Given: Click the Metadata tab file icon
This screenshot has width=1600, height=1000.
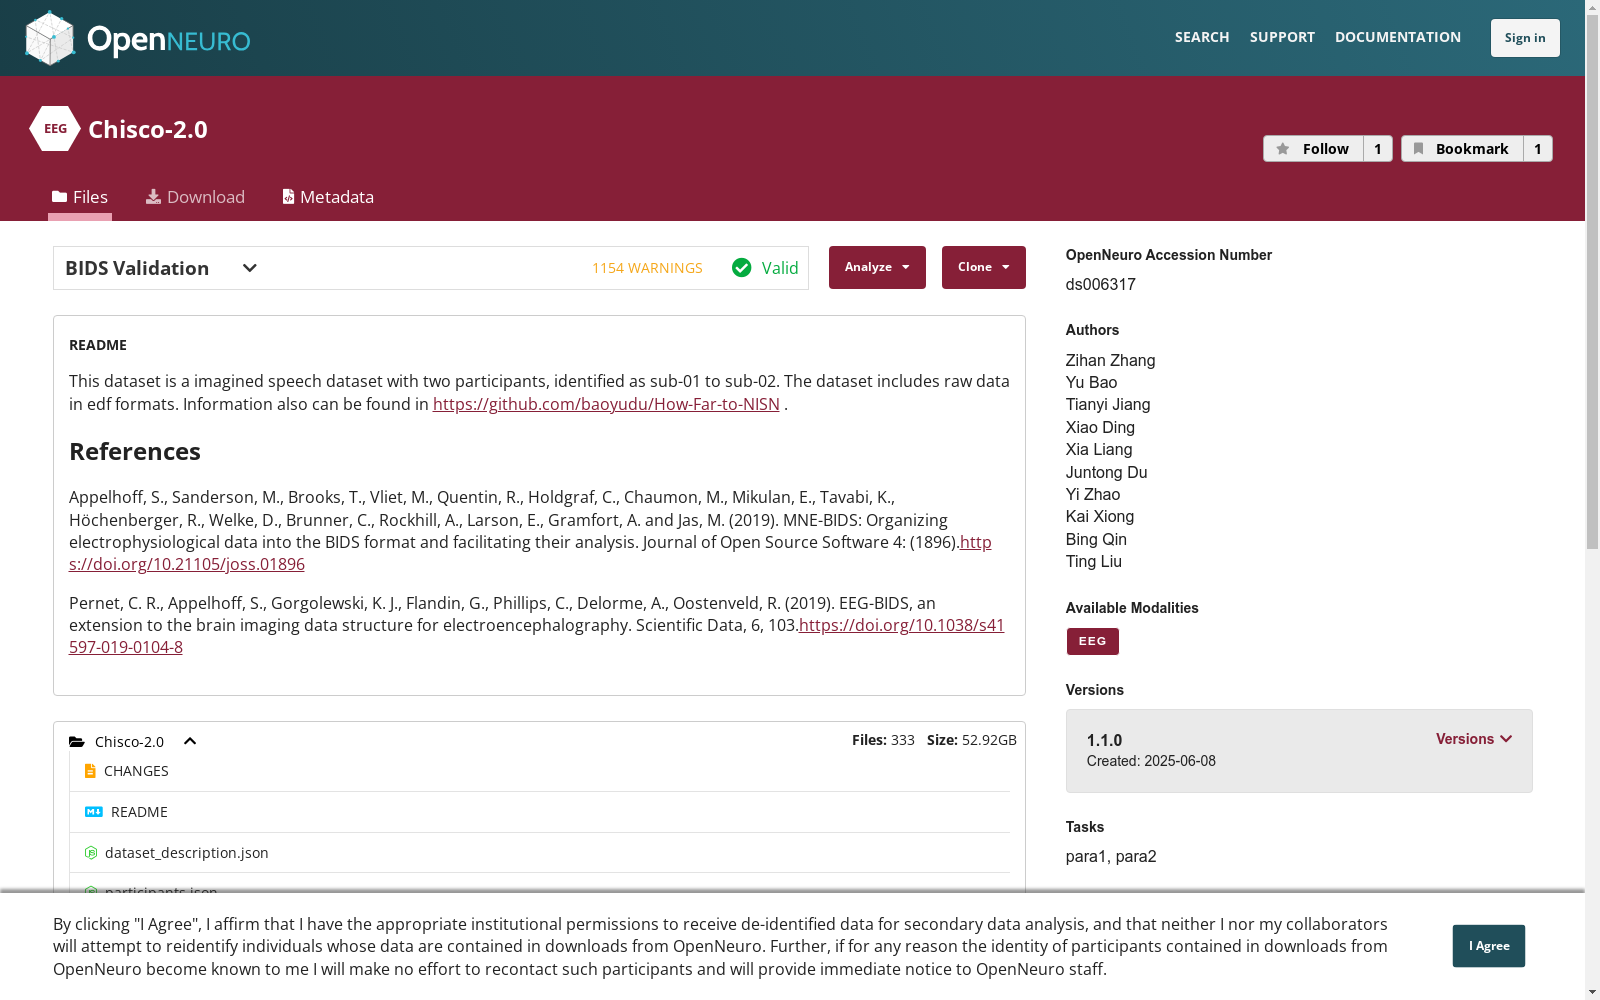Looking at the screenshot, I should (x=288, y=197).
